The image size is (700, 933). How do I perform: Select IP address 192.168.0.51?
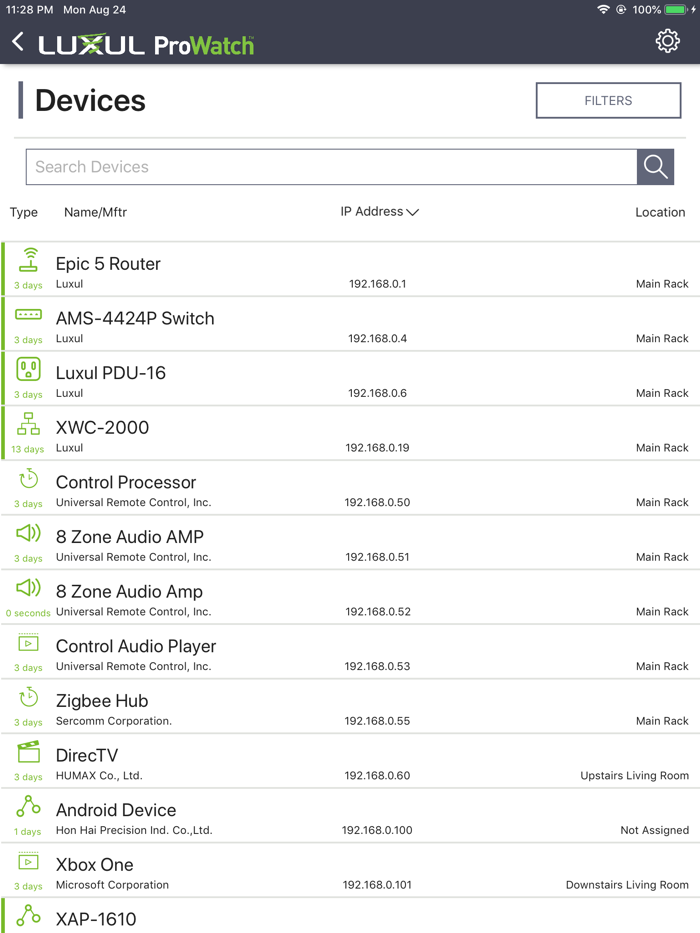(377, 558)
